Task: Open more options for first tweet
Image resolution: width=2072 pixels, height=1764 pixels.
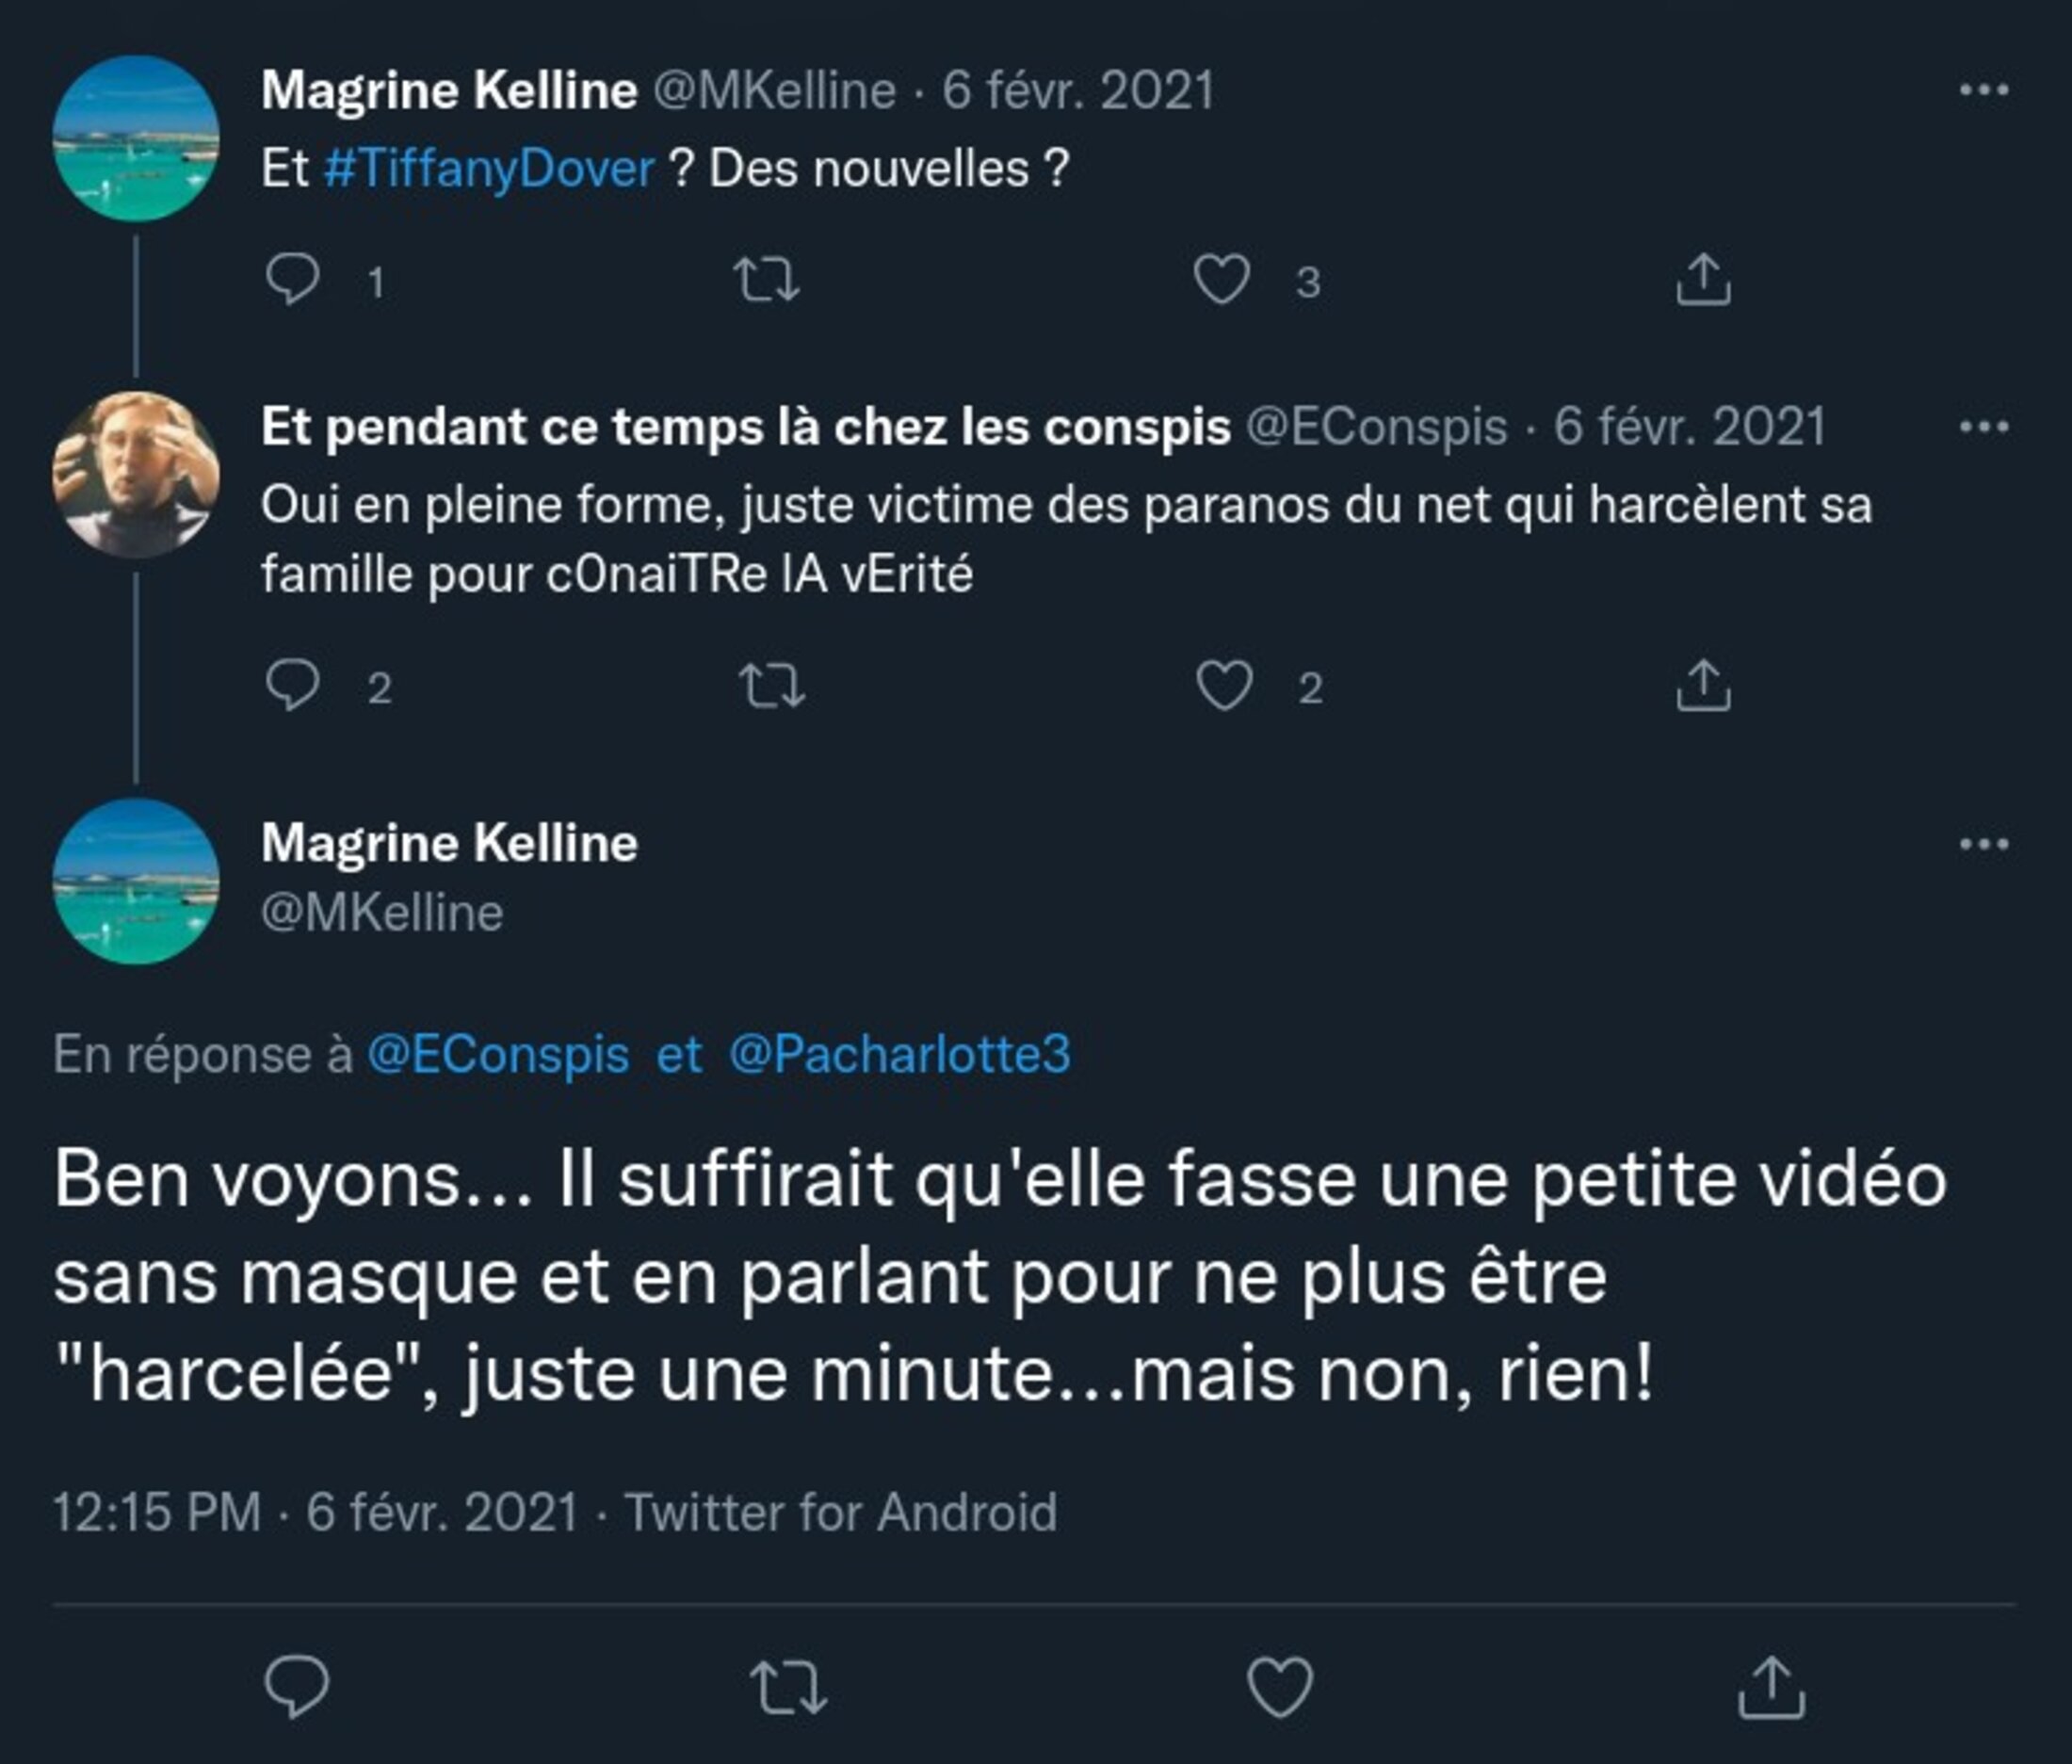Action: 1984,90
